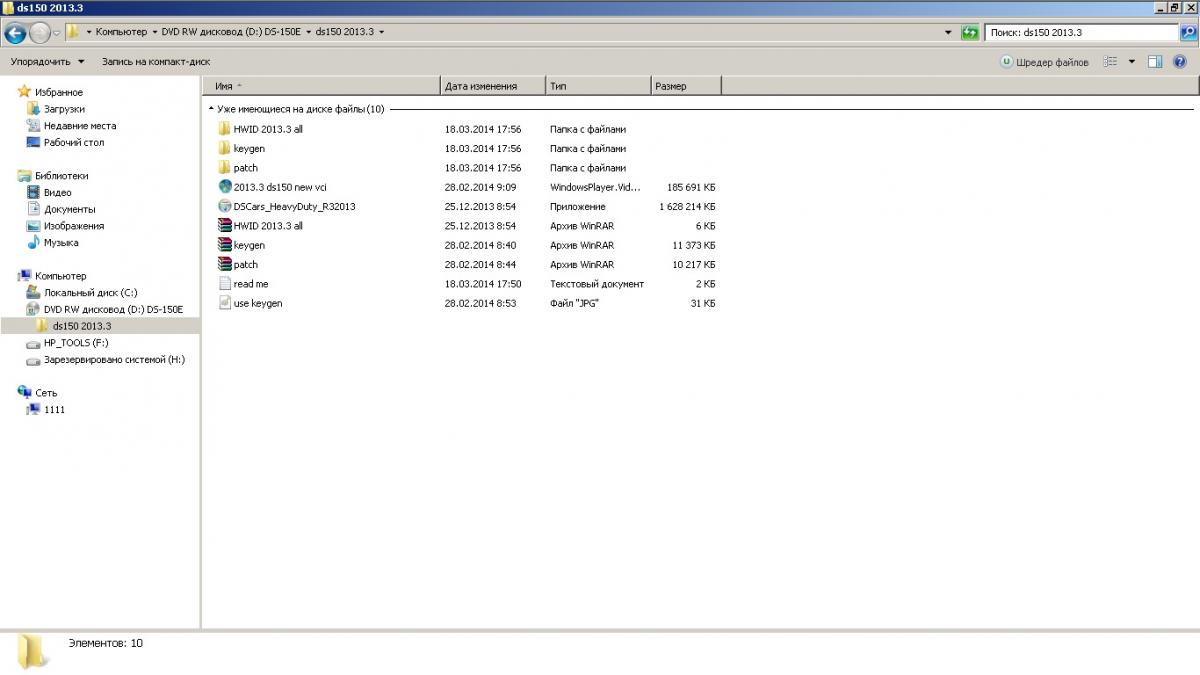Select the 2013.3 ds150 new vci video icon
1200x675 pixels.
pyautogui.click(x=224, y=187)
